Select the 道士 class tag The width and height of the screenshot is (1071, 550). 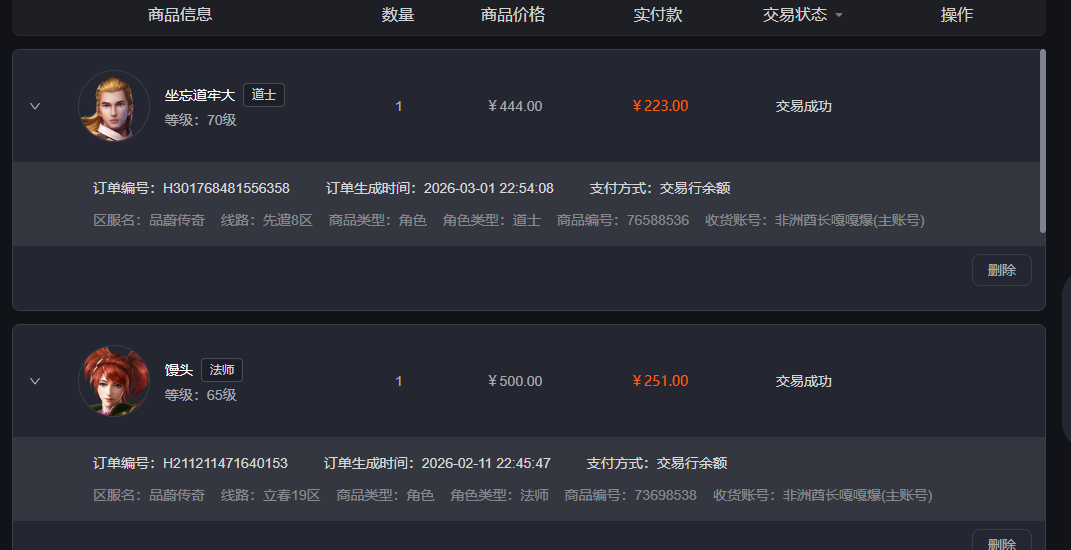point(264,95)
